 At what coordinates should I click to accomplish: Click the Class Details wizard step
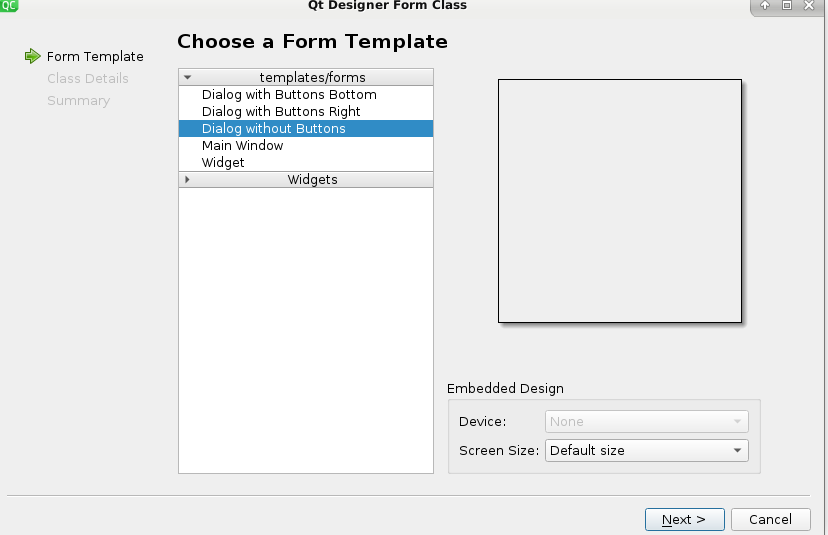tap(88, 79)
